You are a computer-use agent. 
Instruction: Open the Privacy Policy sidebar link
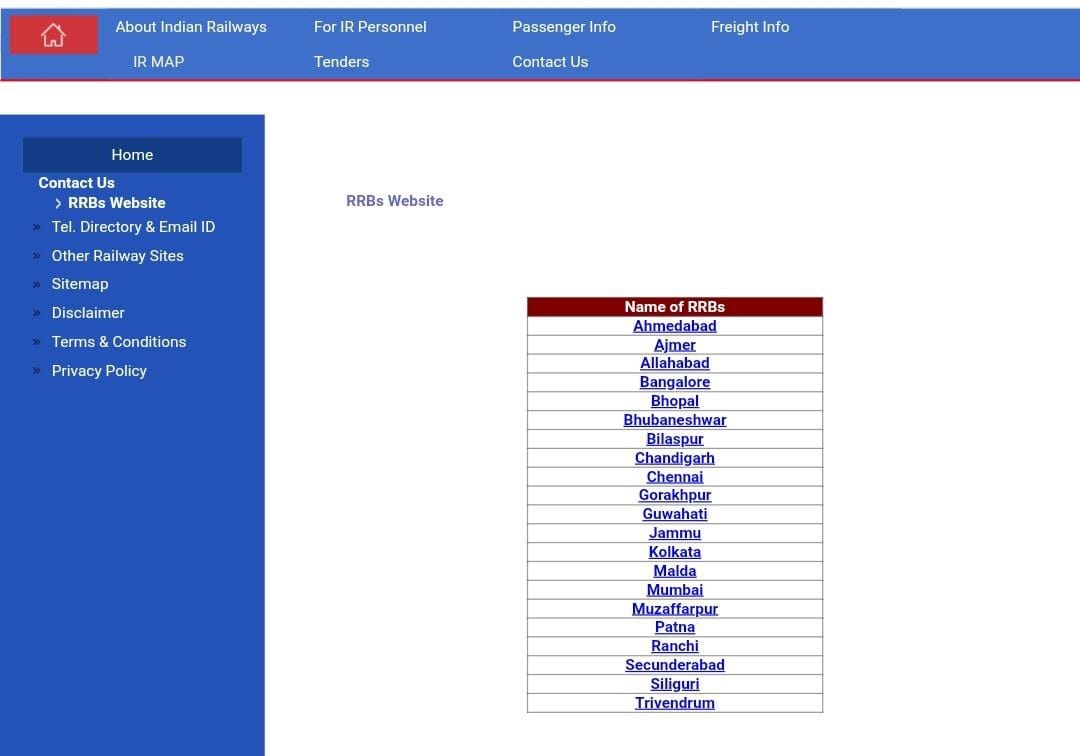coord(99,371)
